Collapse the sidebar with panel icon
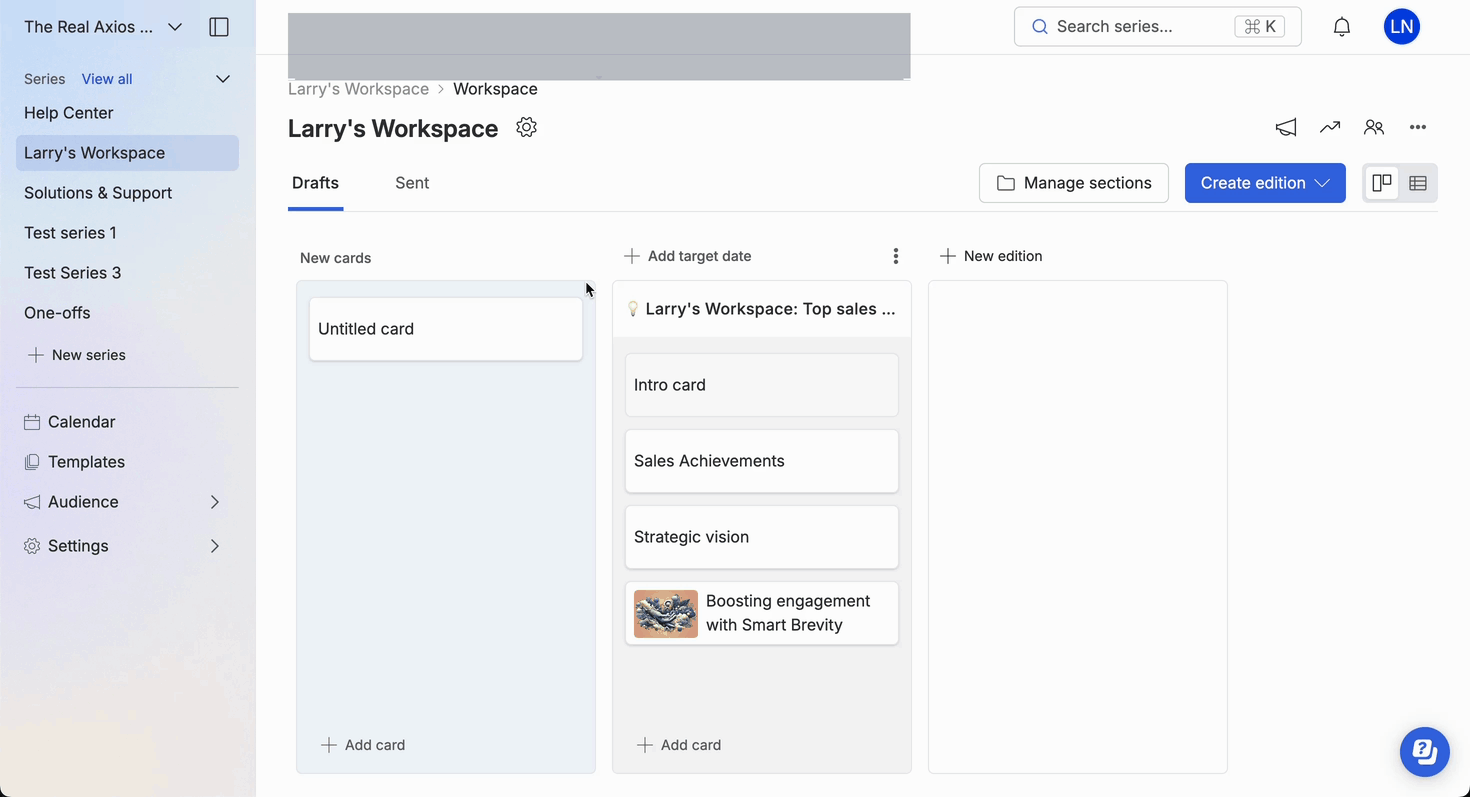The height and width of the screenshot is (797, 1470). 219,27
